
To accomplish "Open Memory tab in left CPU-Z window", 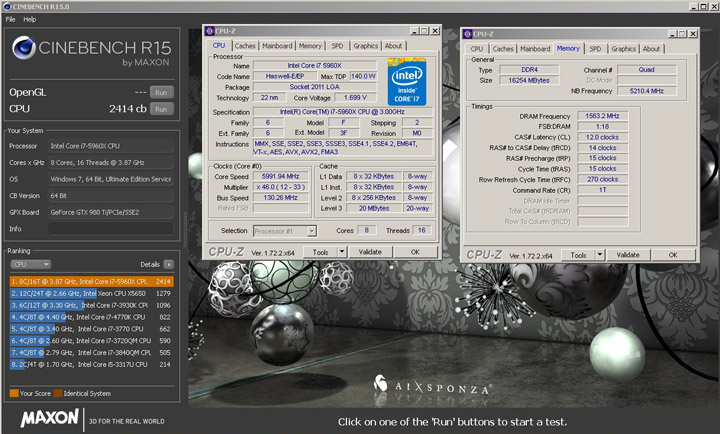I will tap(310, 46).
